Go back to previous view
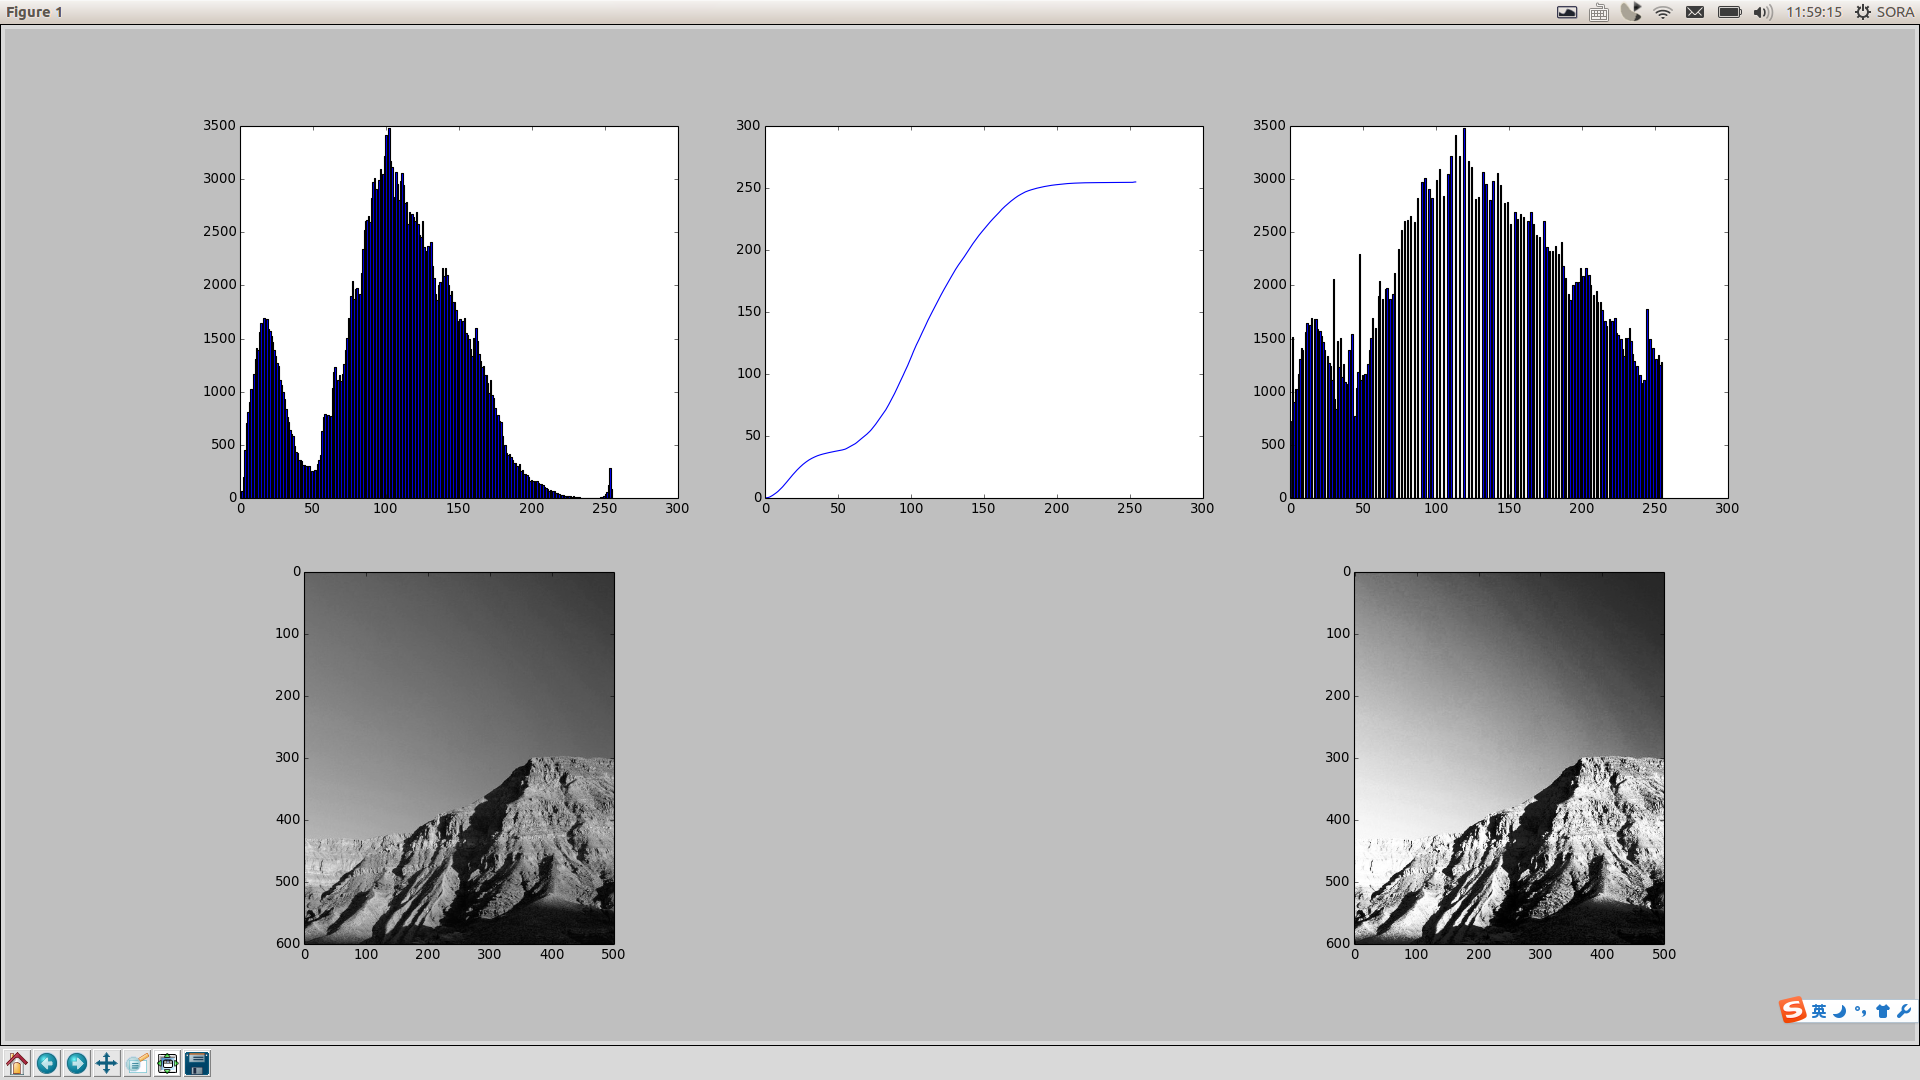The image size is (1920, 1080). tap(47, 1063)
